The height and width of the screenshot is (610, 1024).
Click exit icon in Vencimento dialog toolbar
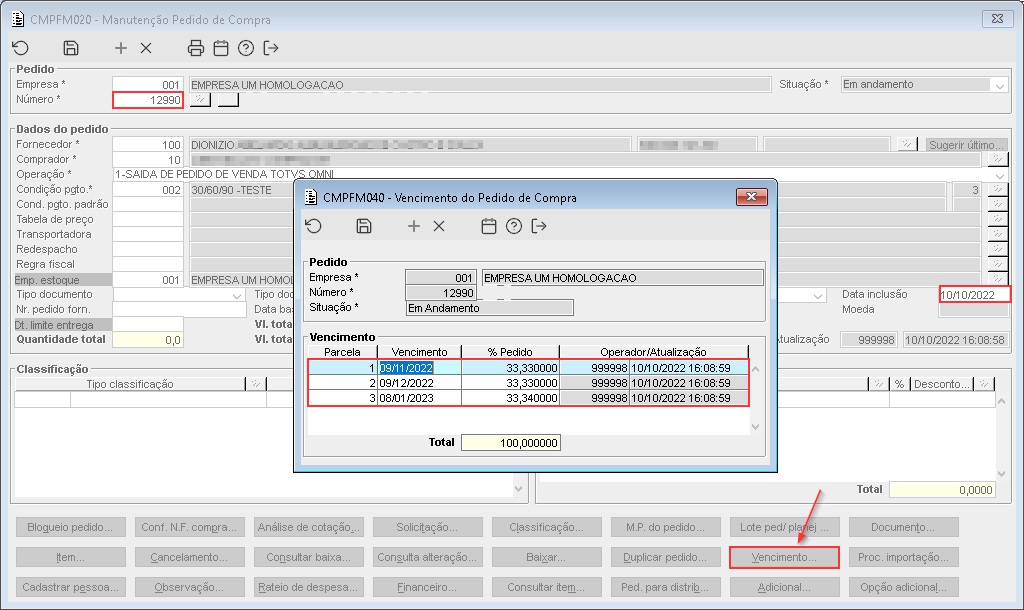pyautogui.click(x=539, y=226)
